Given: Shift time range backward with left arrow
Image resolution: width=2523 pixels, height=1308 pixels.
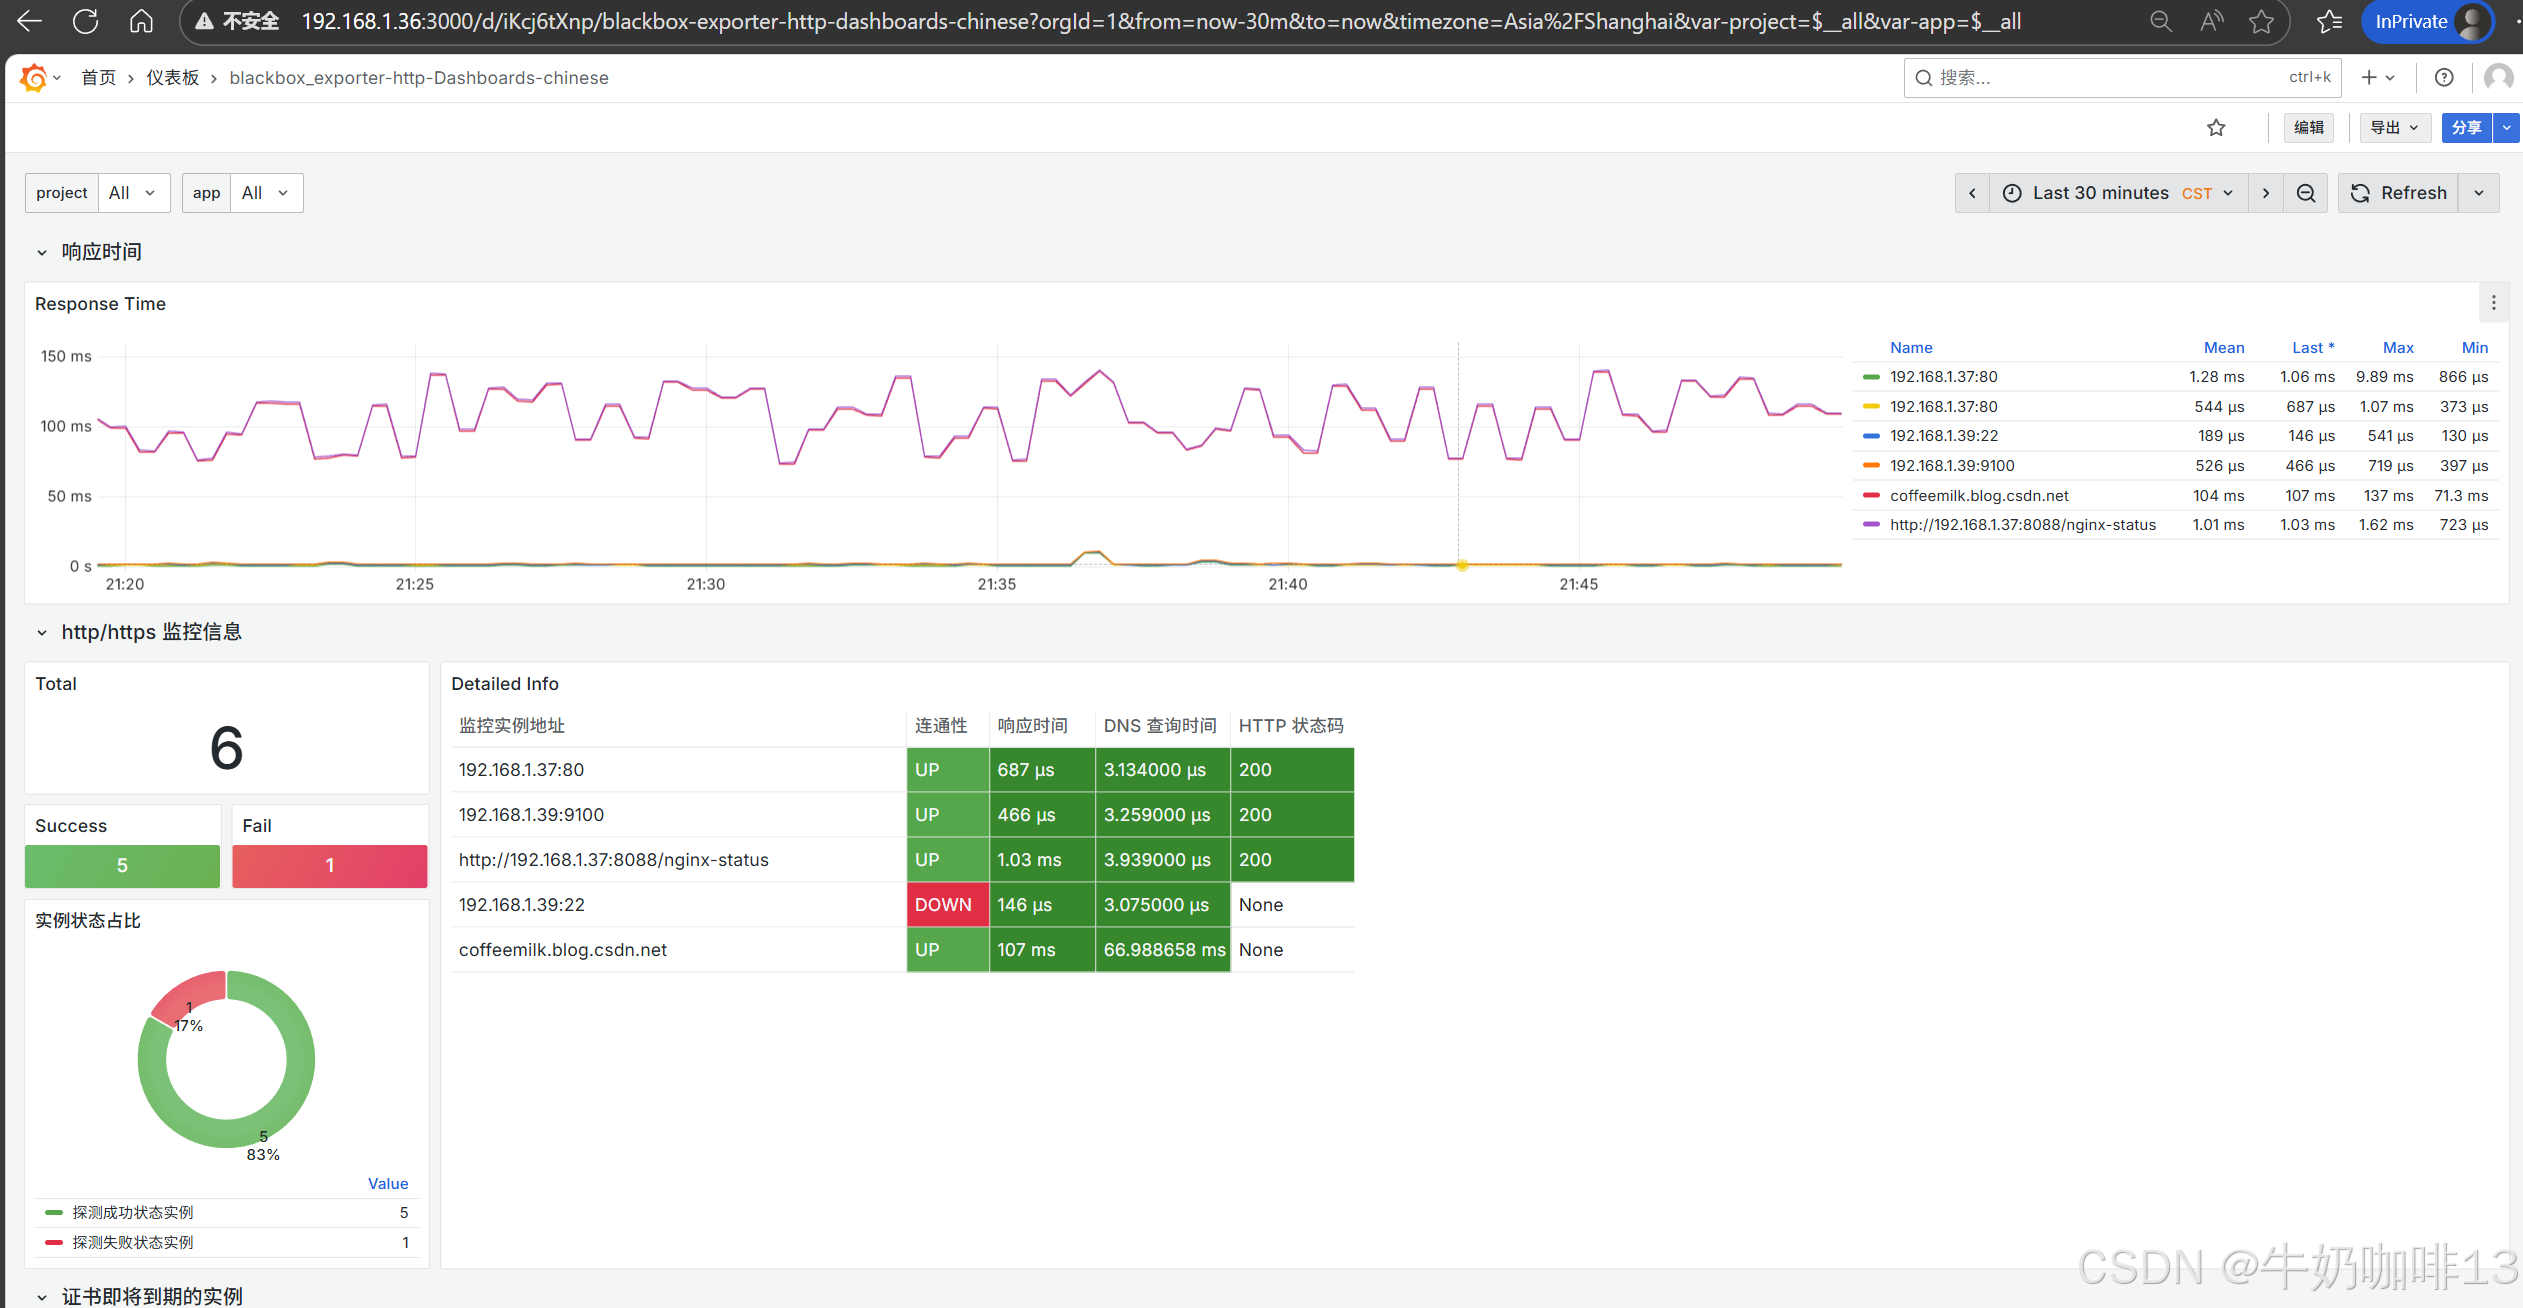Looking at the screenshot, I should click(1972, 193).
